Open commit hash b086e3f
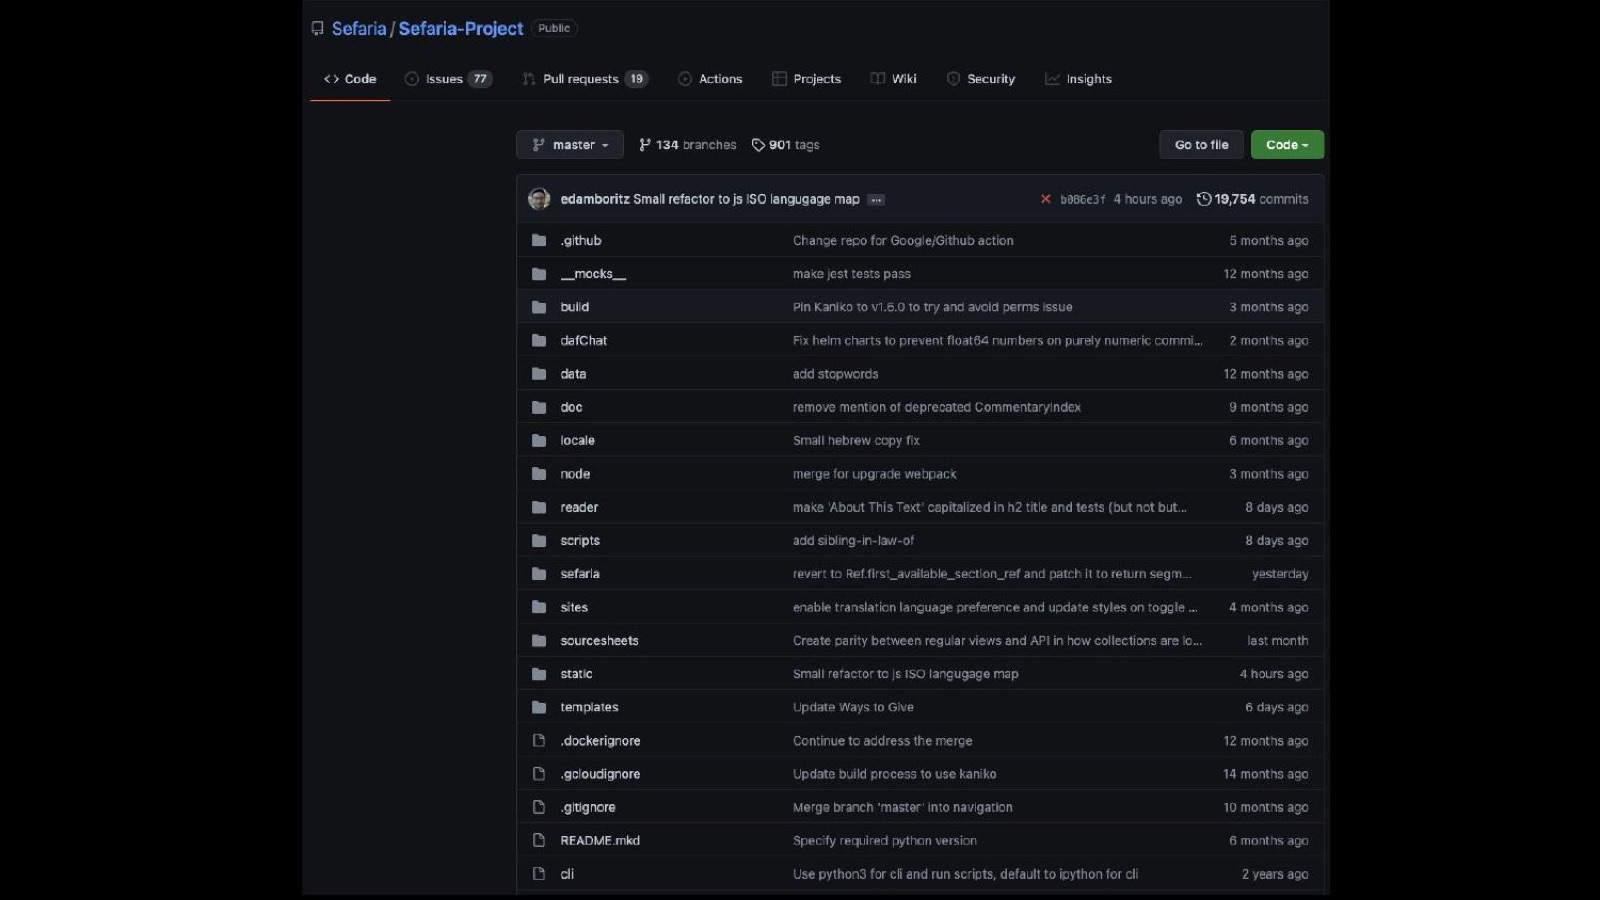 pos(1083,200)
